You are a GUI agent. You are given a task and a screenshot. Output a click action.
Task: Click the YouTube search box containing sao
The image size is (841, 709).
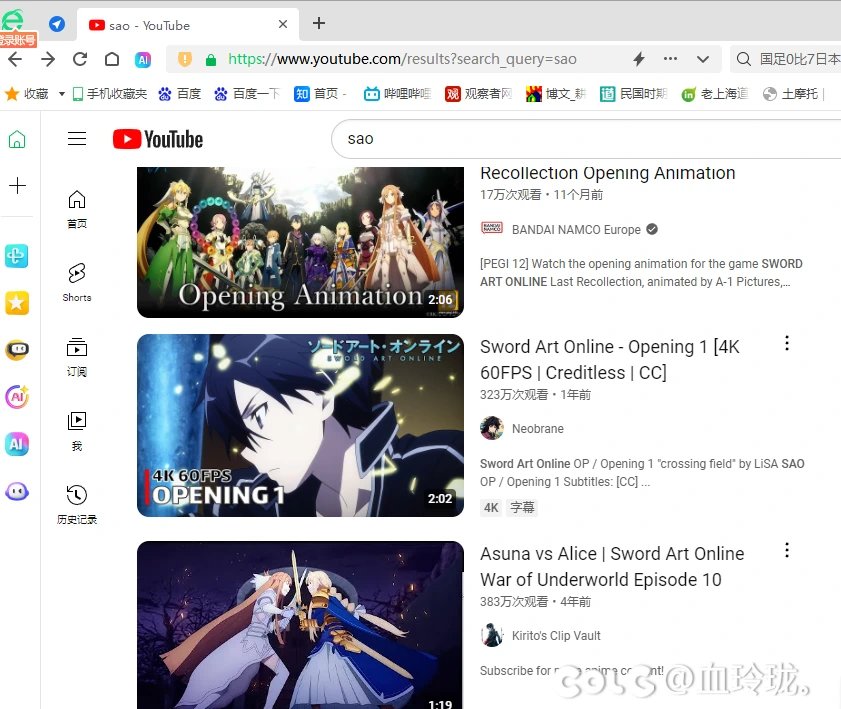tap(586, 139)
